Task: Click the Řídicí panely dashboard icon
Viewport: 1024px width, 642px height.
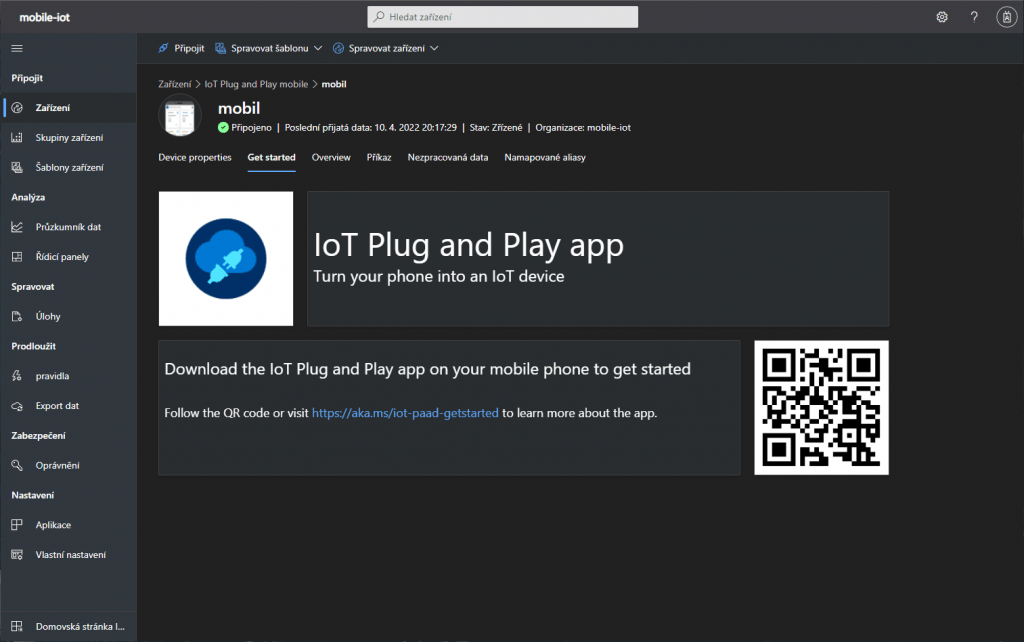Action: point(17,257)
